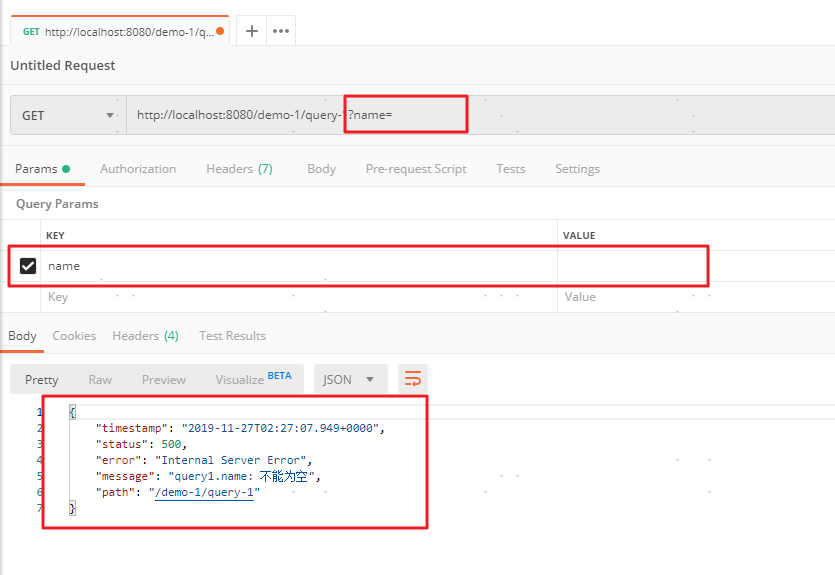Viewport: 835px width, 575px height.
Task: Select the Visualize BETA view
Action: 253,379
